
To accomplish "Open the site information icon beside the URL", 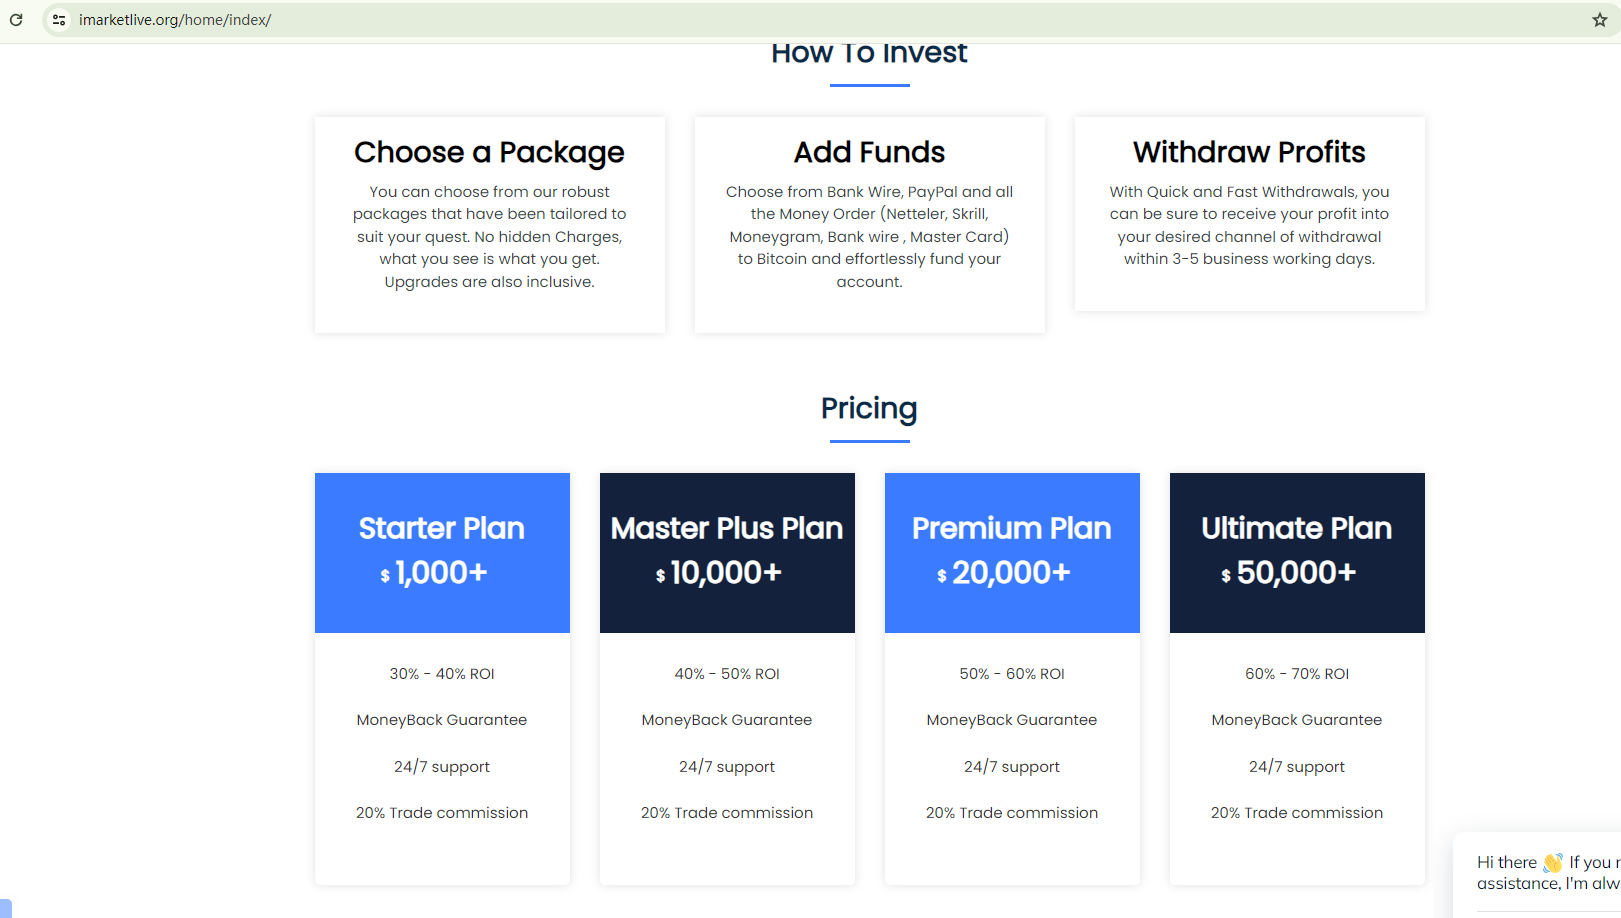I will tap(59, 20).
